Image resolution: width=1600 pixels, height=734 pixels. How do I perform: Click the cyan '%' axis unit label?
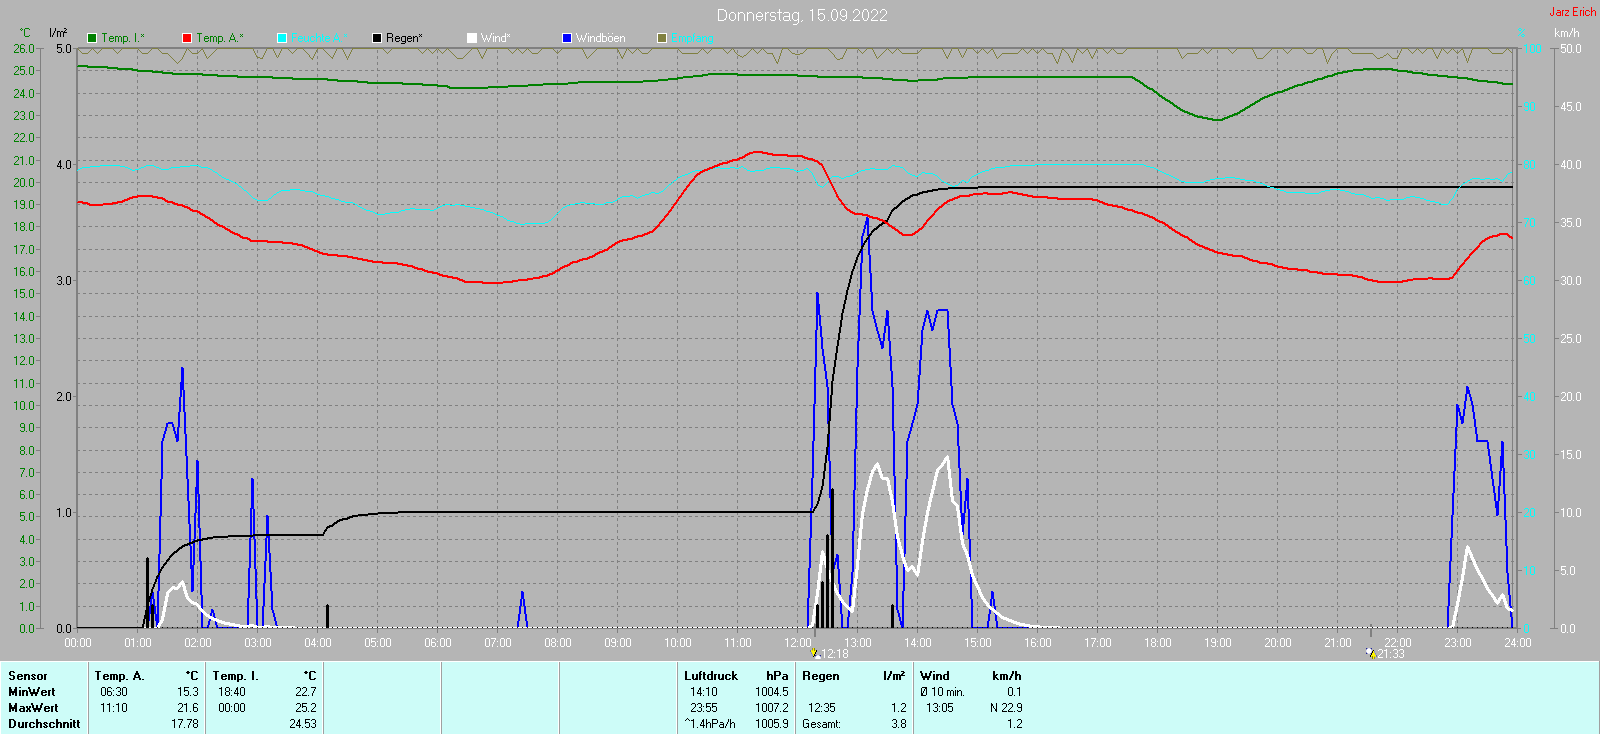pyautogui.click(x=1522, y=33)
